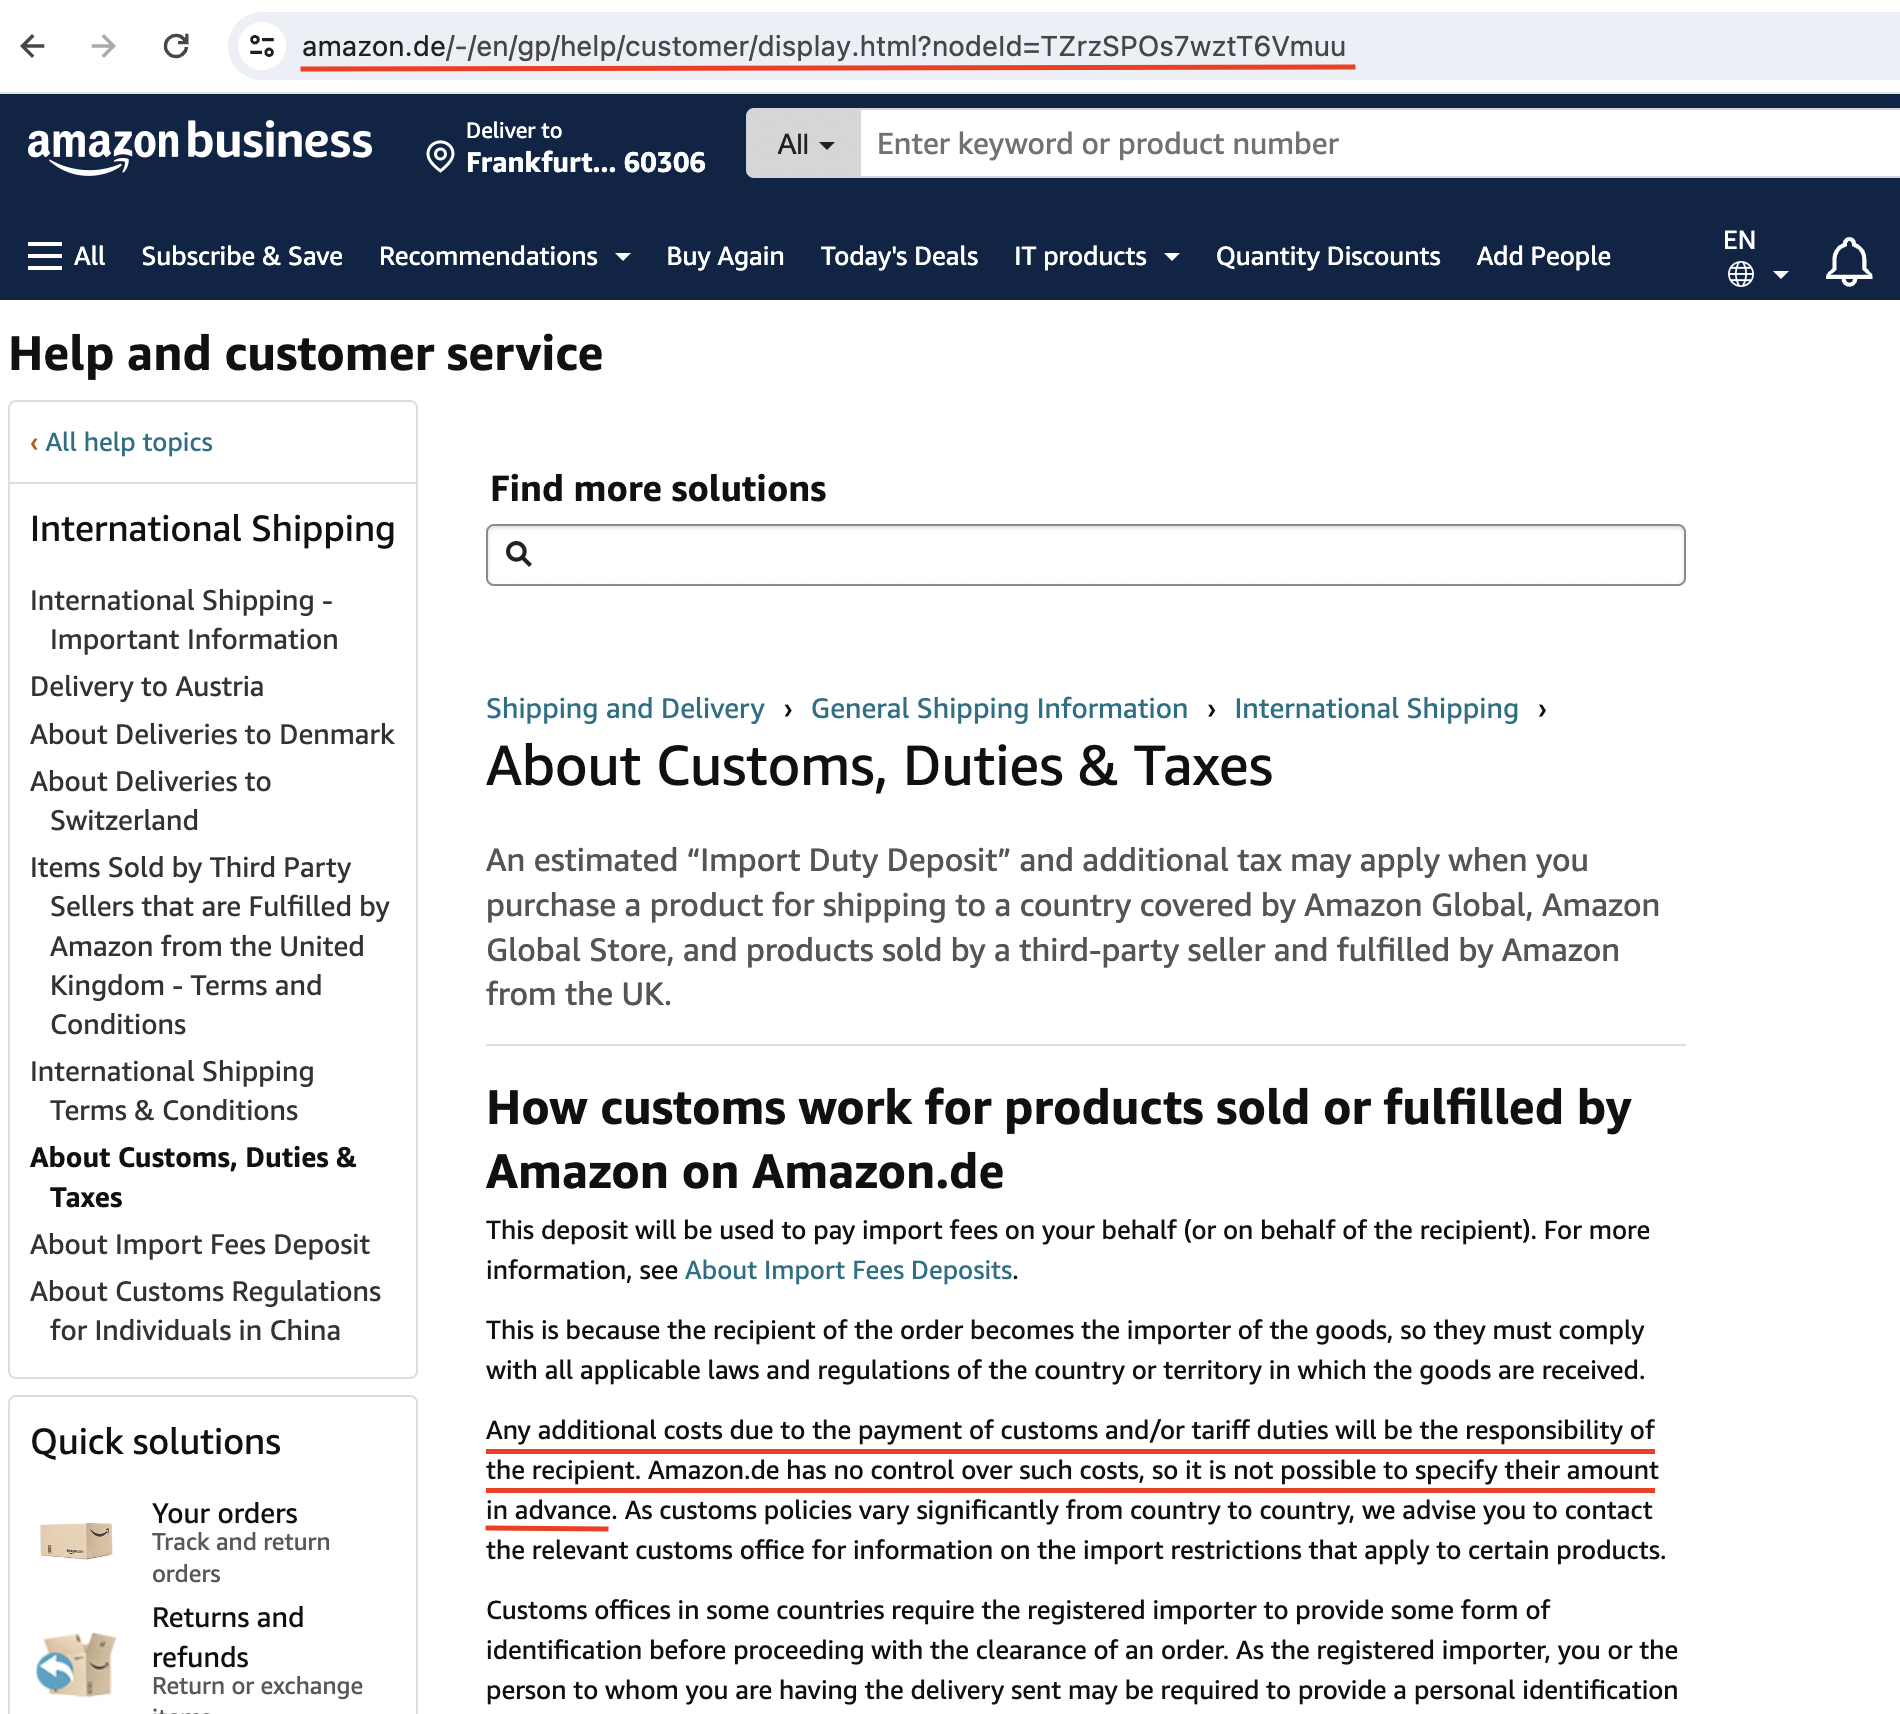Open Your orders quick solution
Viewport: 1900px width, 1714px height.
225,1513
